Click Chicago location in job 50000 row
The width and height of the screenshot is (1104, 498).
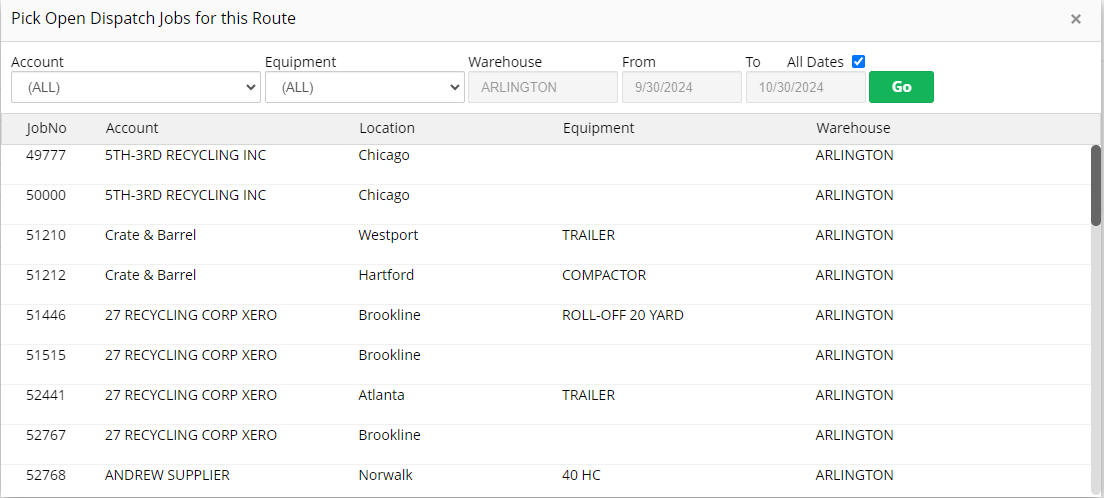(x=384, y=195)
